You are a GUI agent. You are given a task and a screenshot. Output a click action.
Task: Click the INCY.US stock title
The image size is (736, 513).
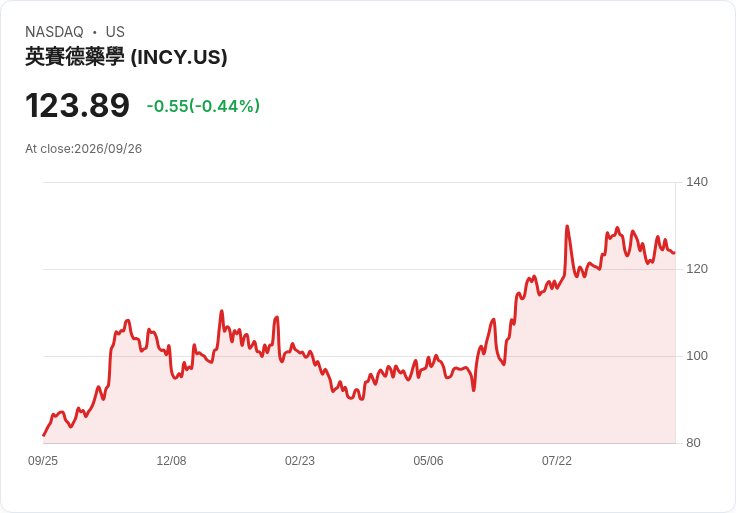point(126,57)
